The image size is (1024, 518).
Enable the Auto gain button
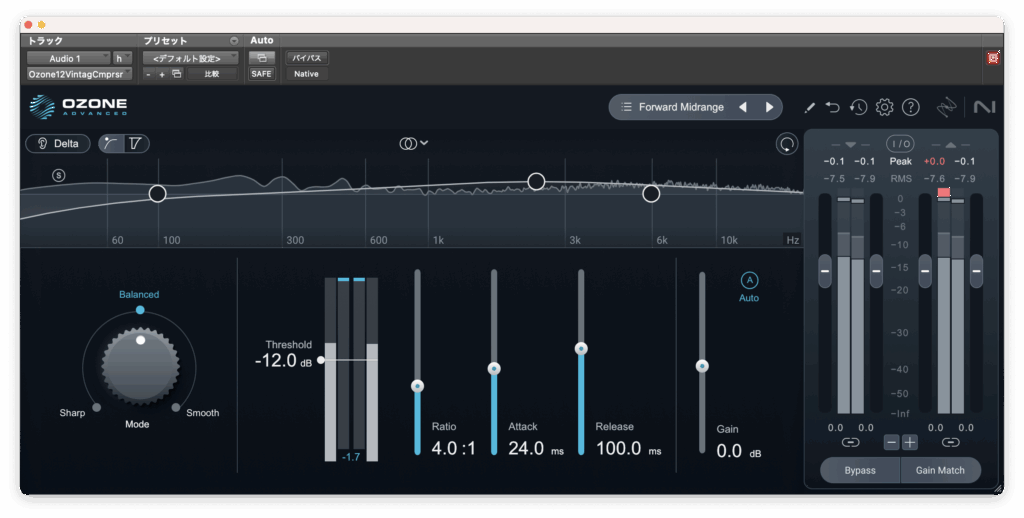[749, 281]
